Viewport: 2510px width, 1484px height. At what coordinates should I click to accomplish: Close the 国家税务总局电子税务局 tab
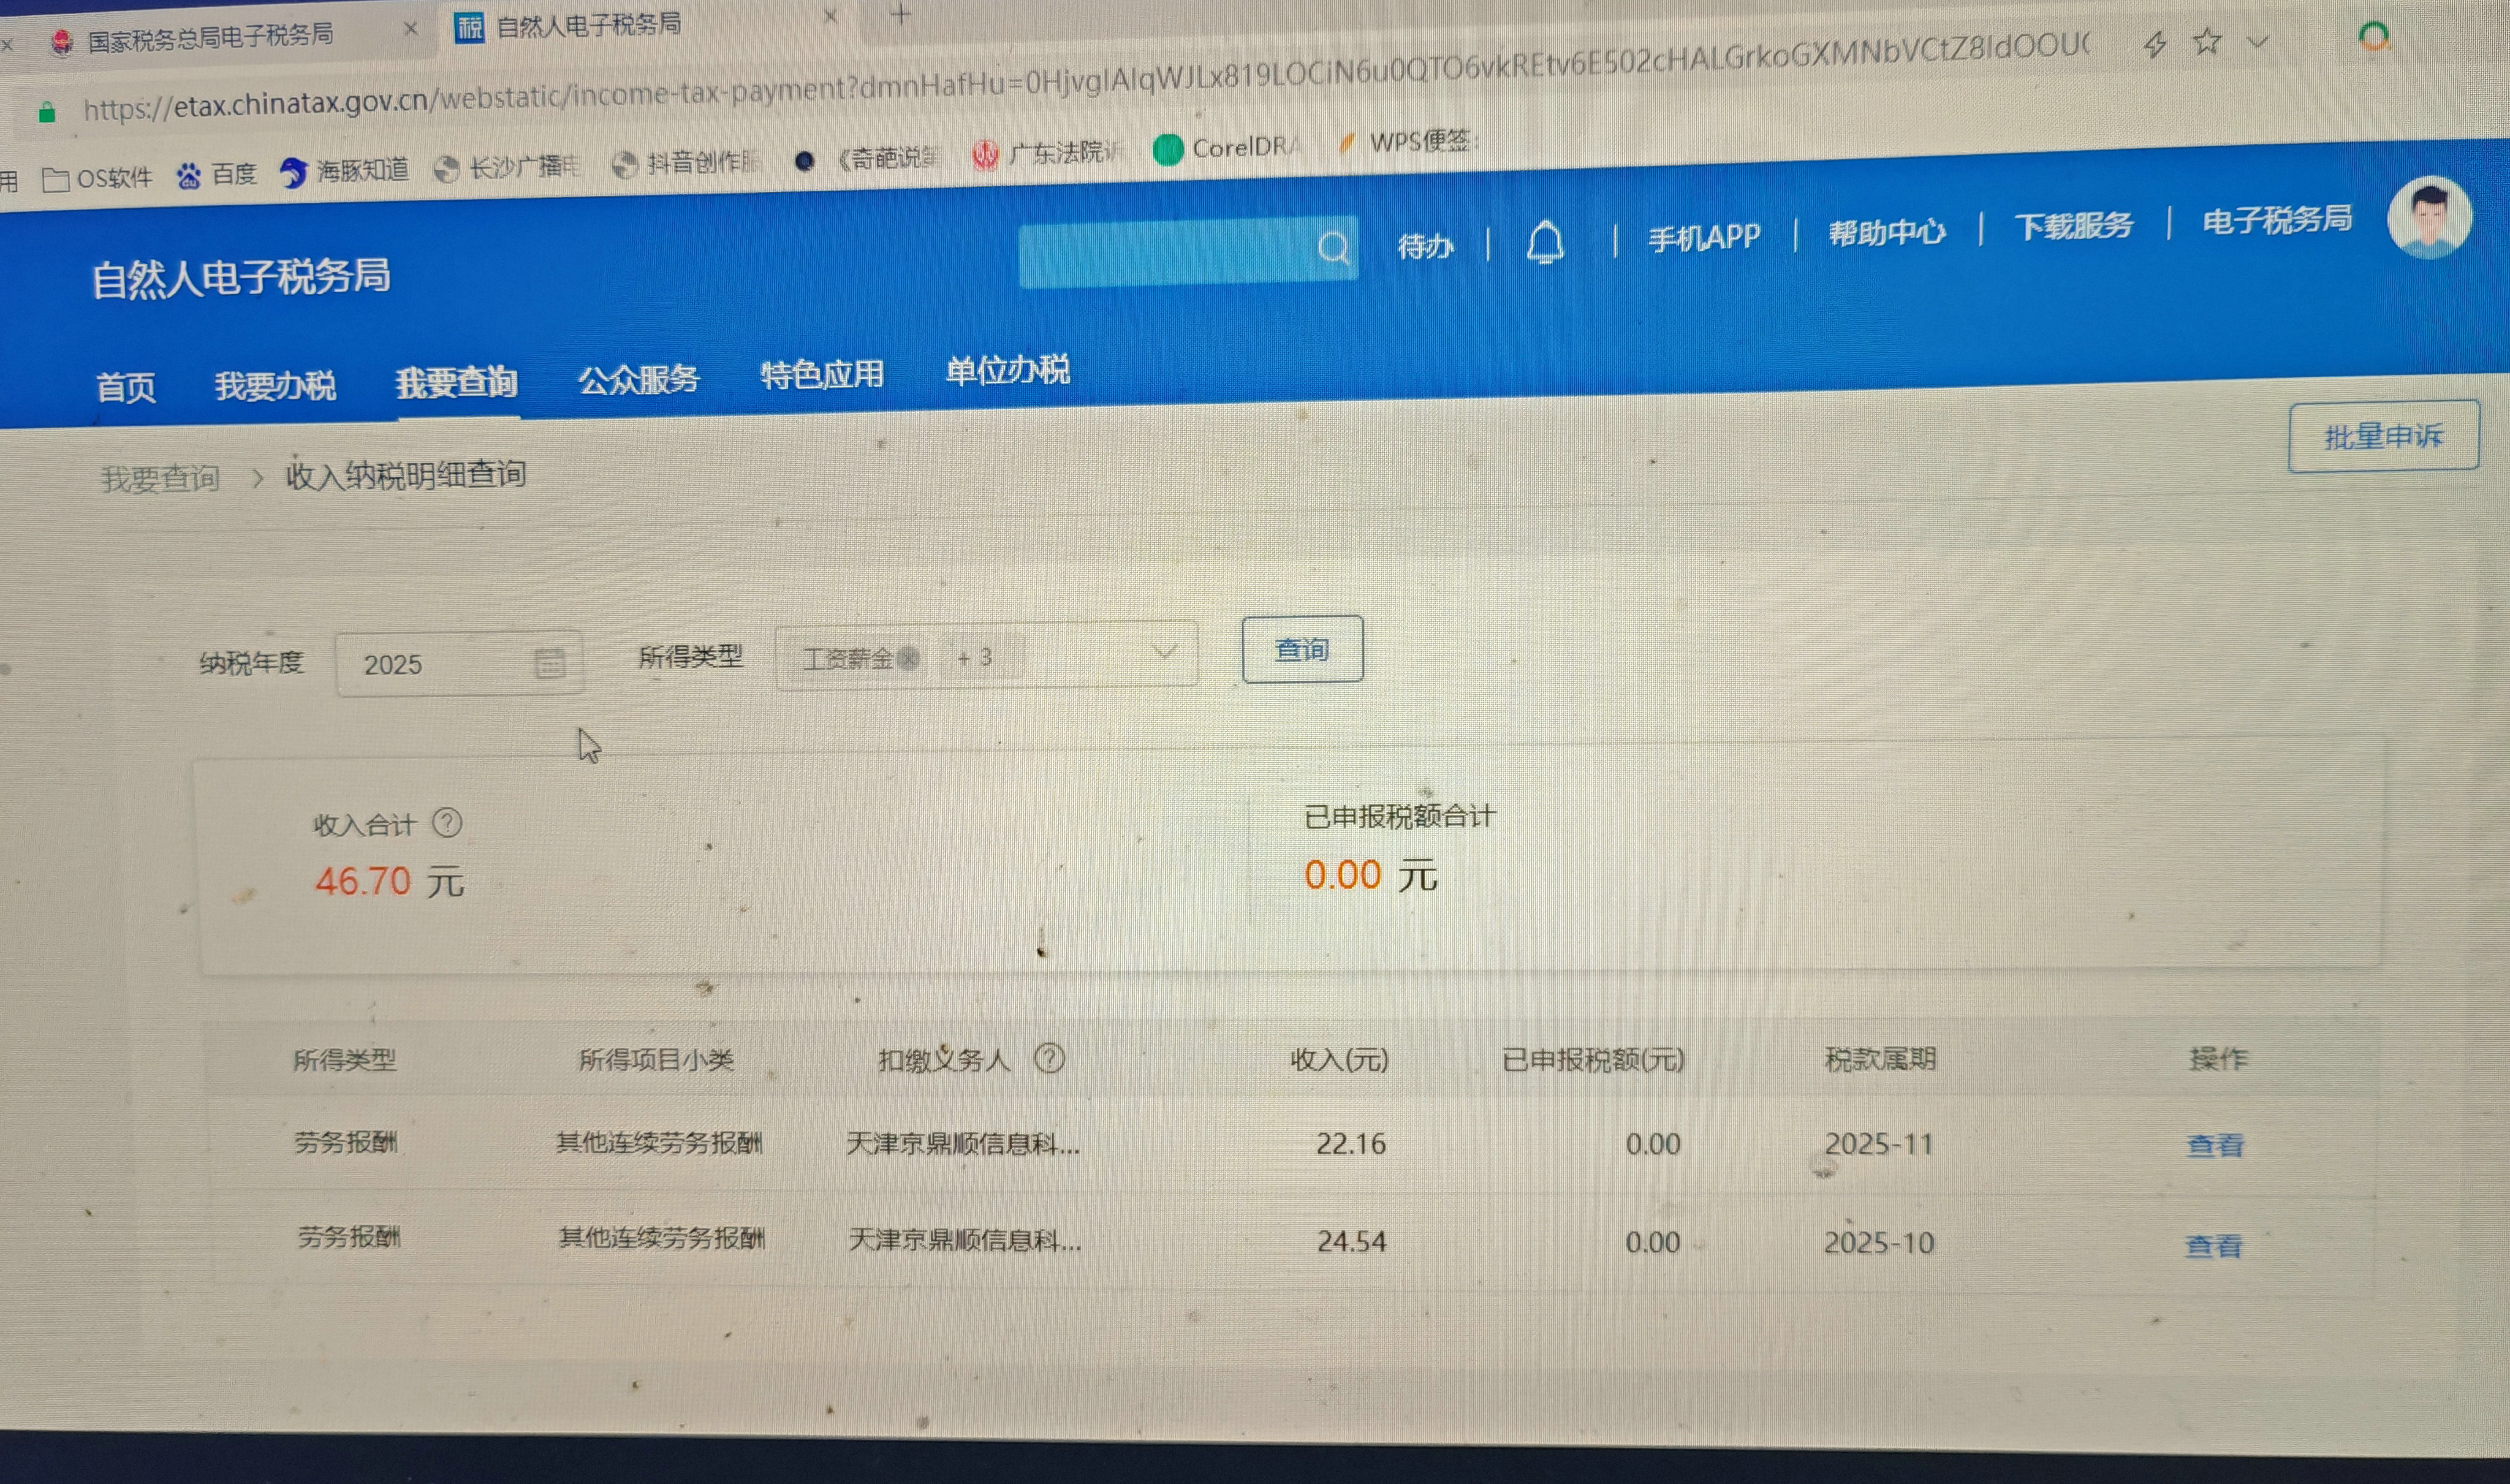[x=410, y=29]
